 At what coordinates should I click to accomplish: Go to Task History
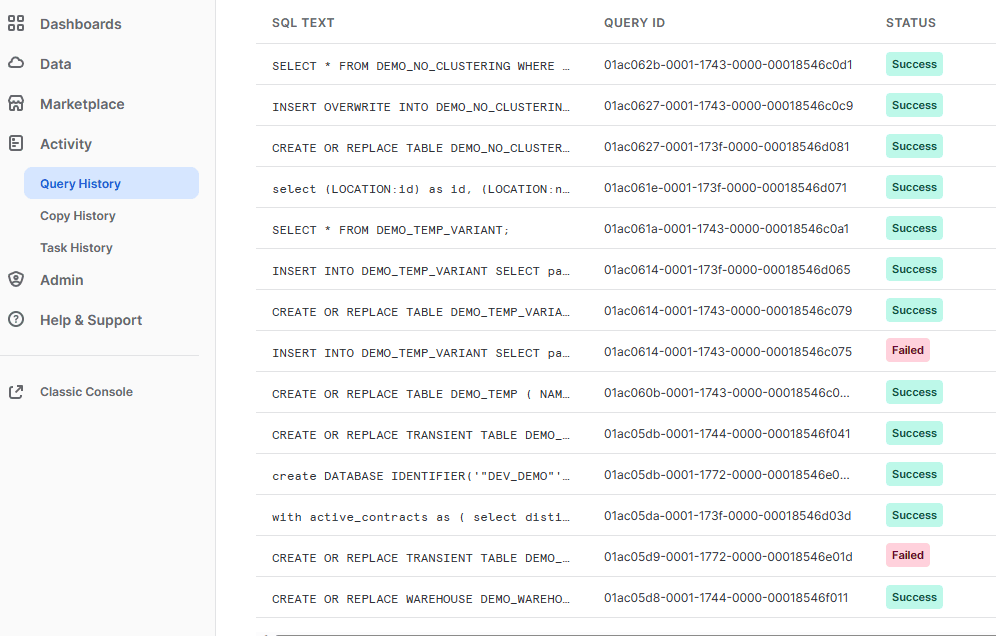point(76,248)
